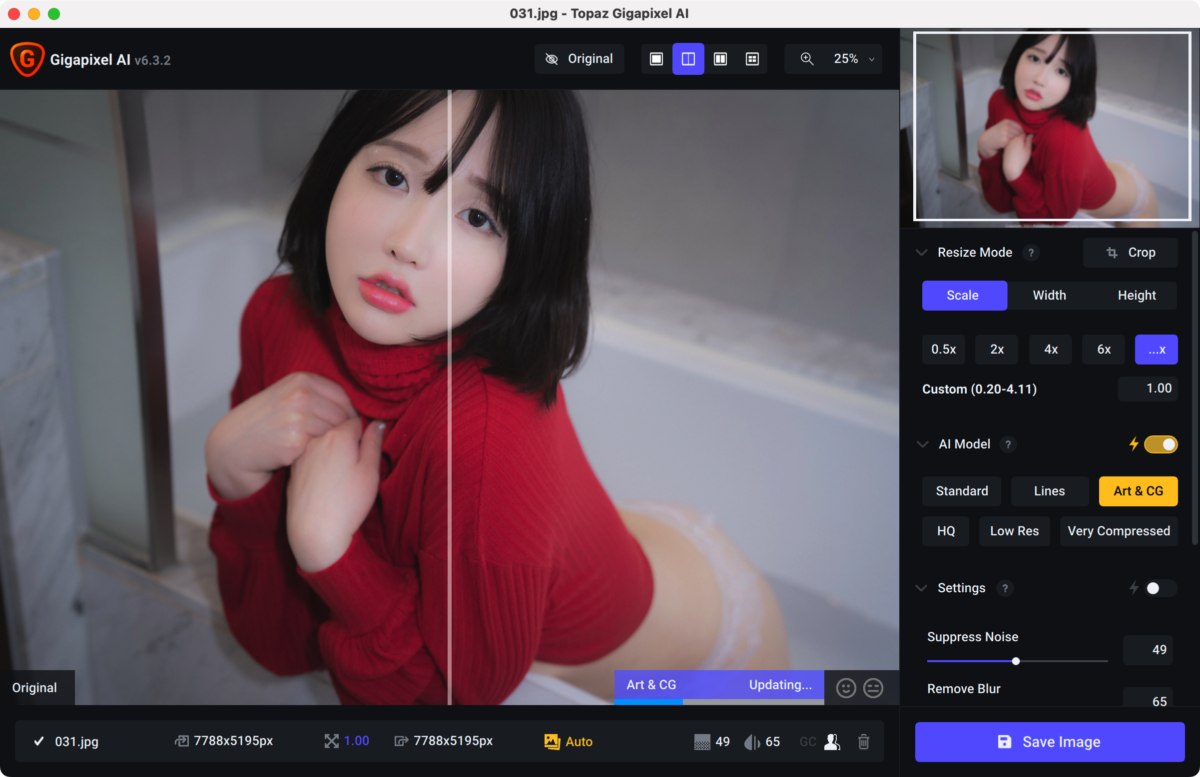Screen dimensions: 1200x777
Task: Click the right panel scrollbar
Action: click(1194, 390)
